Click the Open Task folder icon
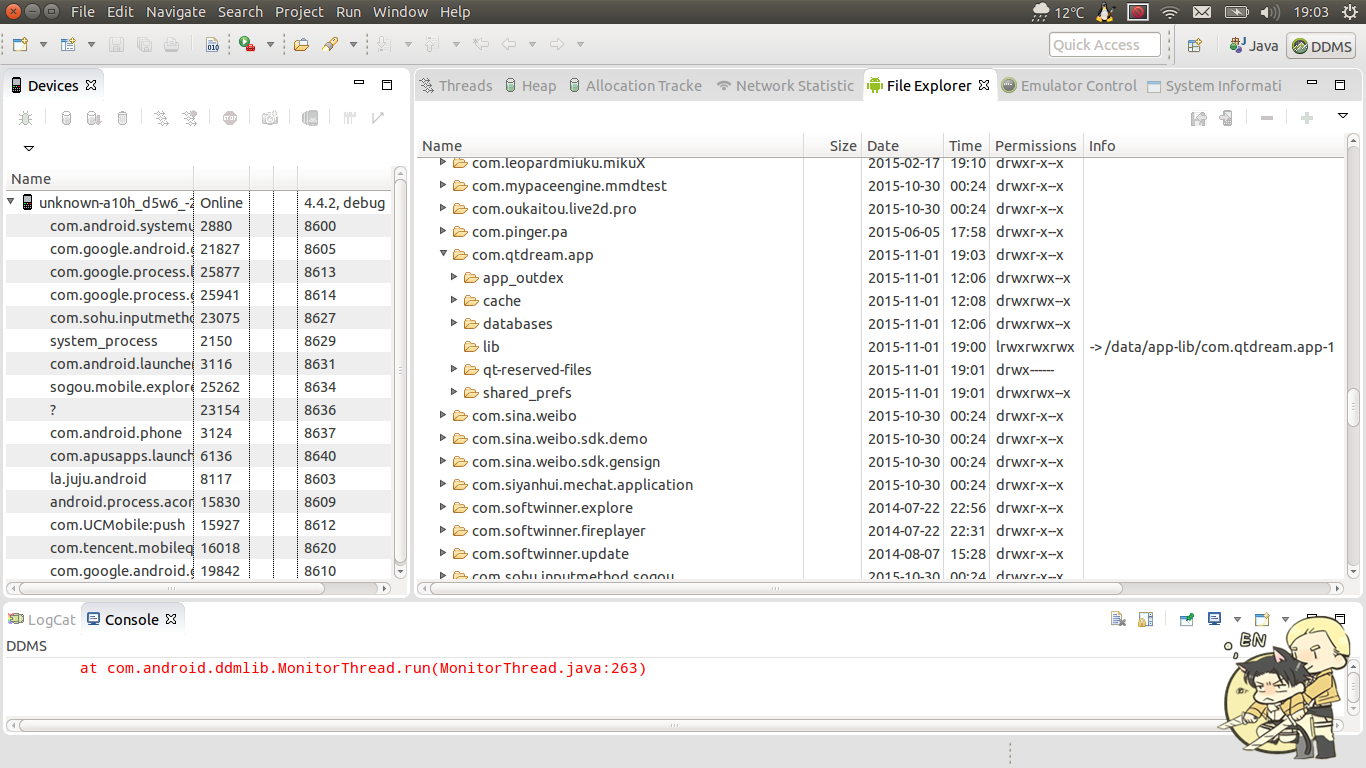This screenshot has height=768, width=1366. click(301, 45)
